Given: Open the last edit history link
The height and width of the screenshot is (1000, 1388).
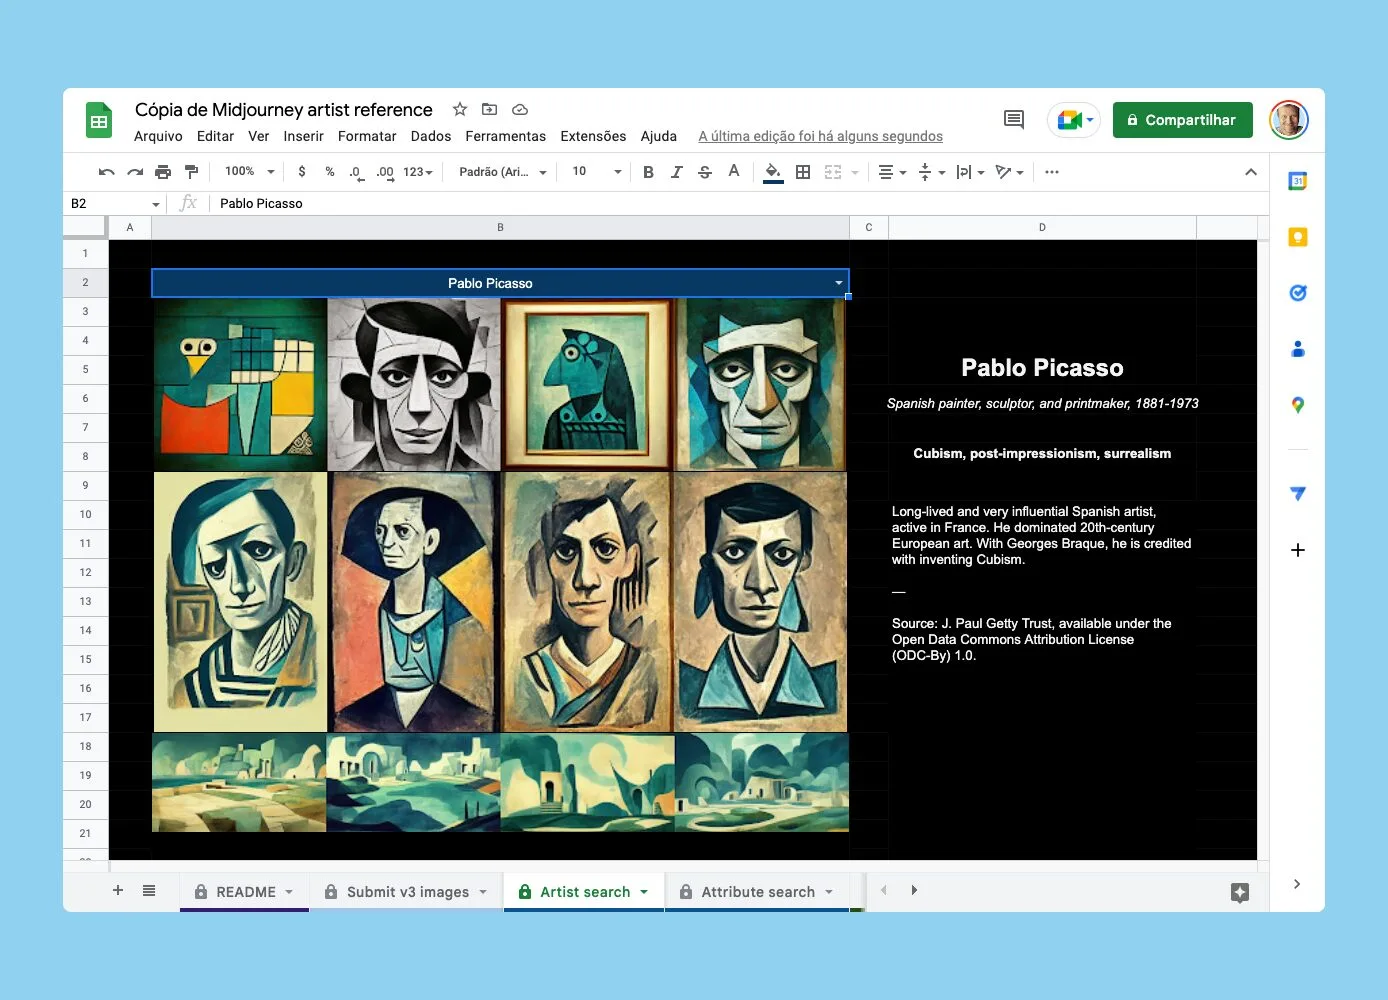Looking at the screenshot, I should coord(820,136).
